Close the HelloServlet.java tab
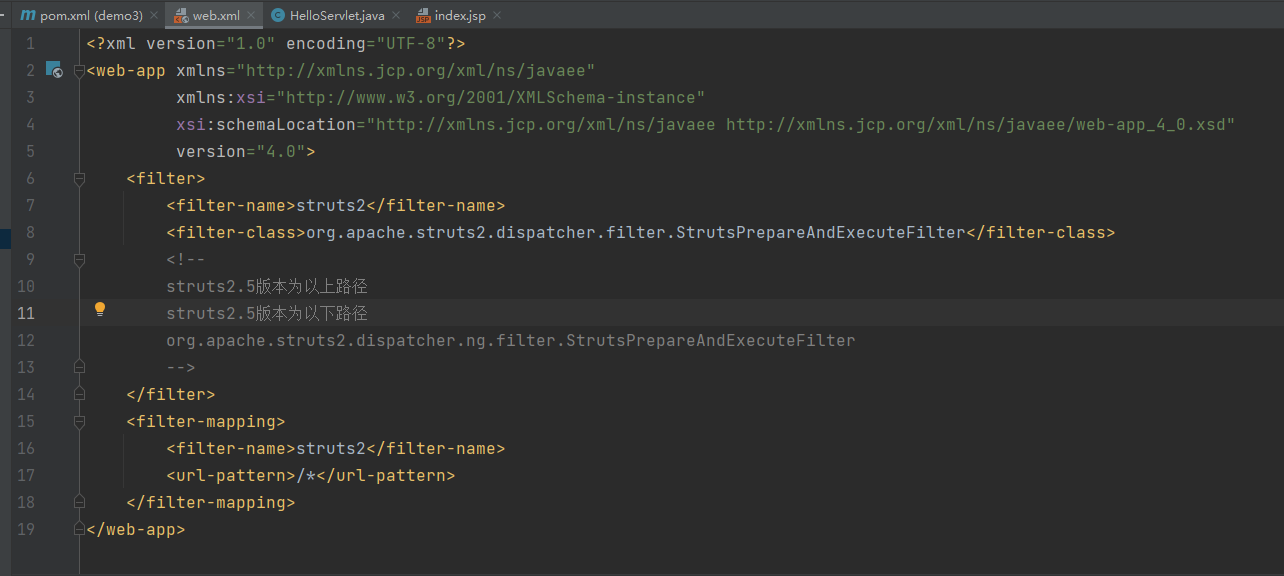 (397, 16)
